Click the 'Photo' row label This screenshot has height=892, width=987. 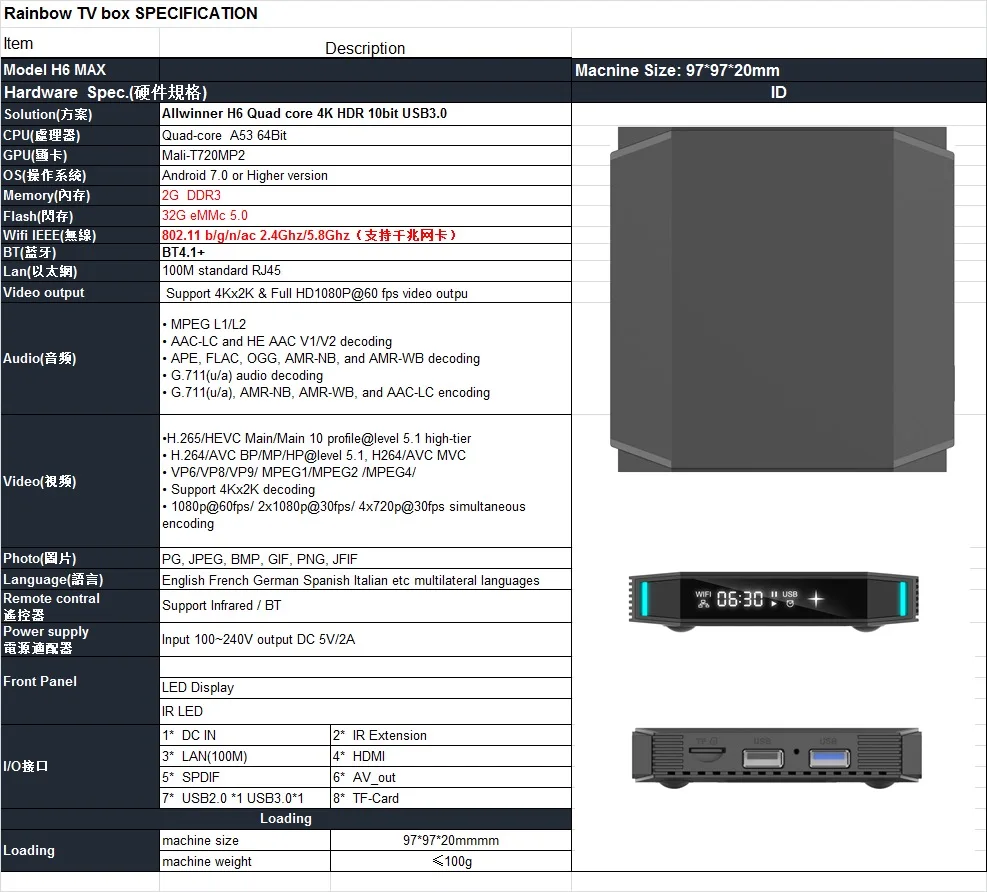[x=80, y=558]
